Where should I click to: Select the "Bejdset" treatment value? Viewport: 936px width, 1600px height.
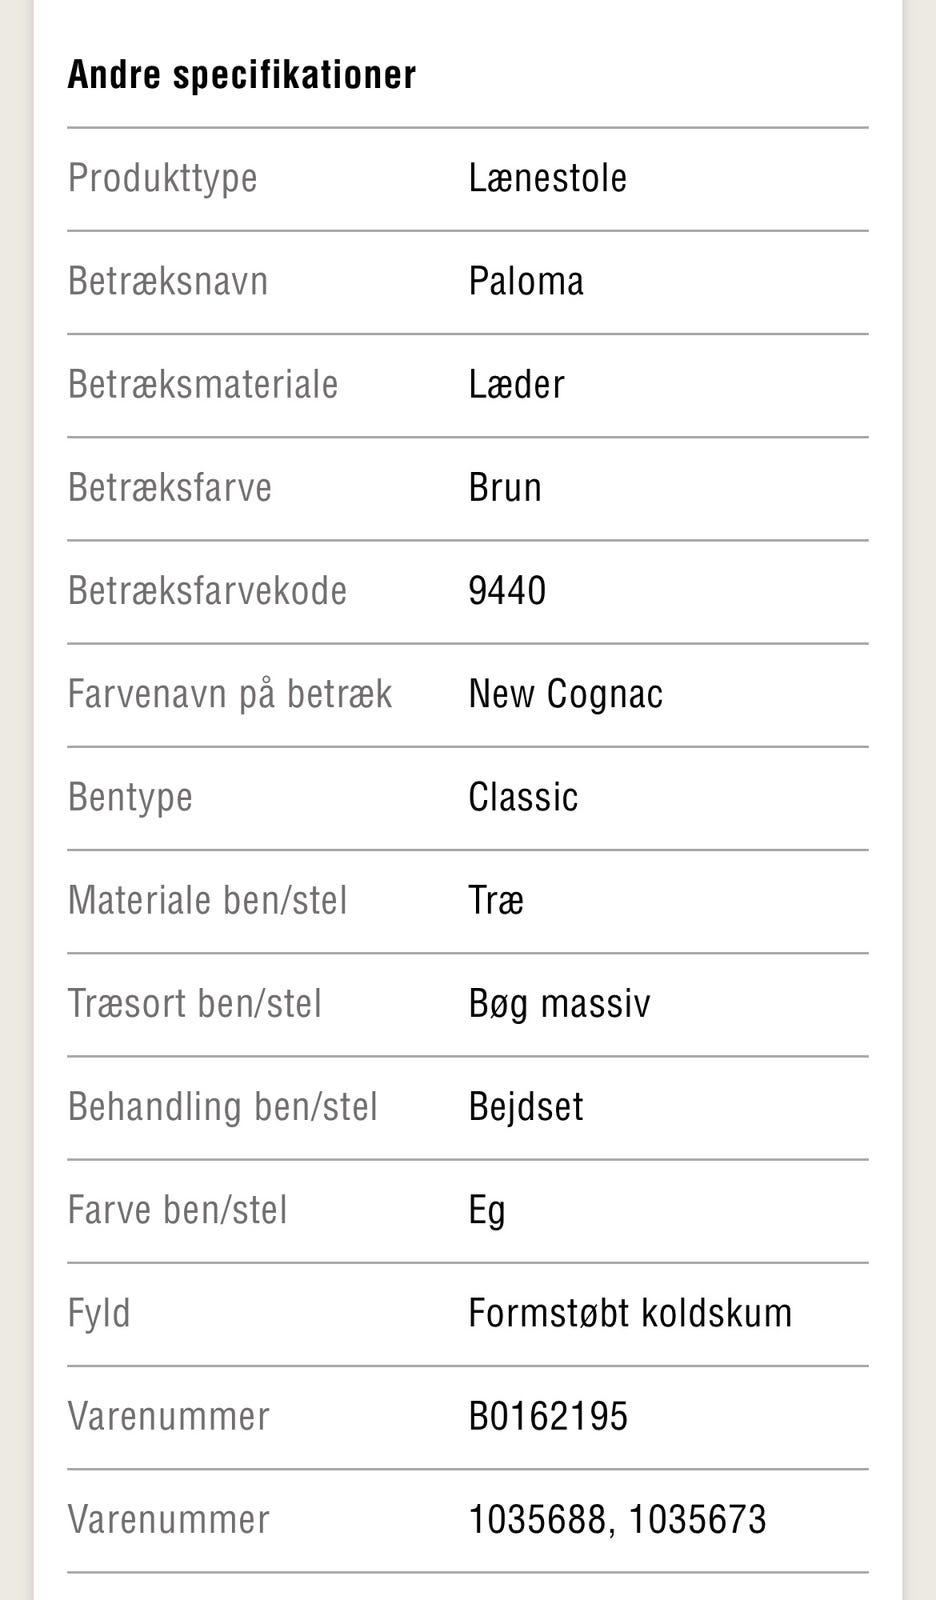pos(526,1106)
